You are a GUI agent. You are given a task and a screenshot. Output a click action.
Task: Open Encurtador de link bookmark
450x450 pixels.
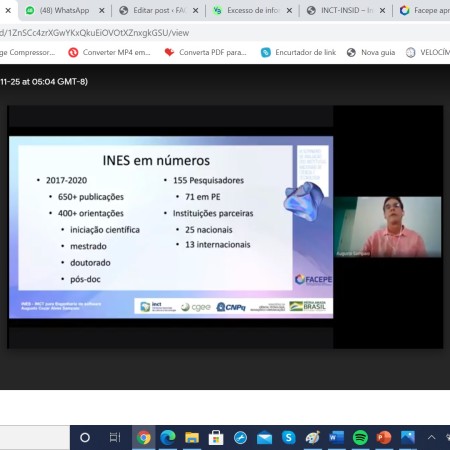click(299, 52)
